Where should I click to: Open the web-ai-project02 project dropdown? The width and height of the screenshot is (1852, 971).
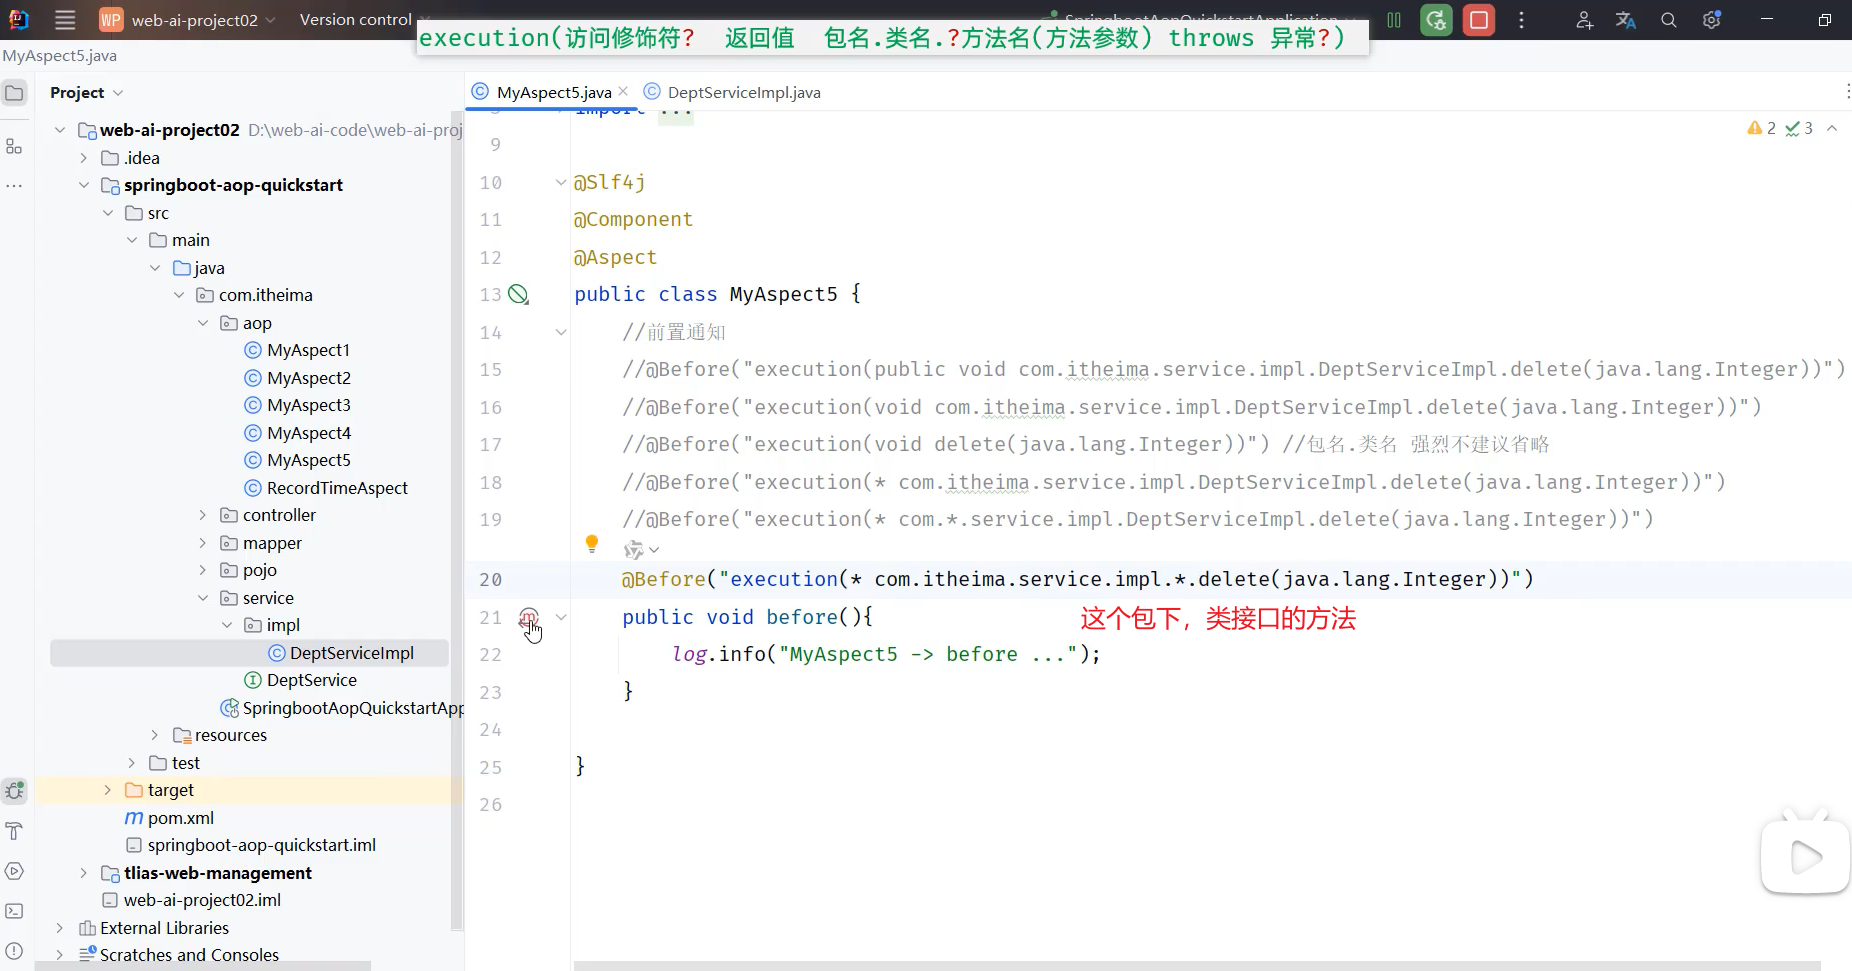187,20
